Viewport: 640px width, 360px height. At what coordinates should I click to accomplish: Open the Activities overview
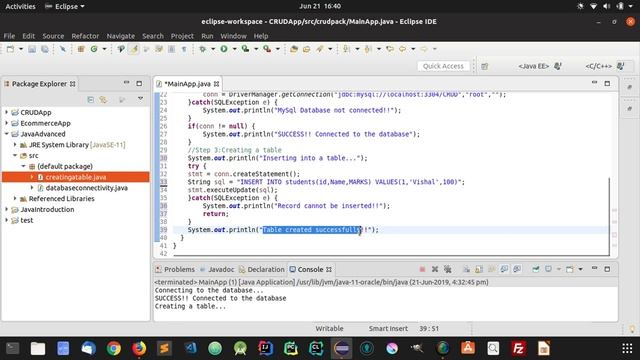coord(20,6)
